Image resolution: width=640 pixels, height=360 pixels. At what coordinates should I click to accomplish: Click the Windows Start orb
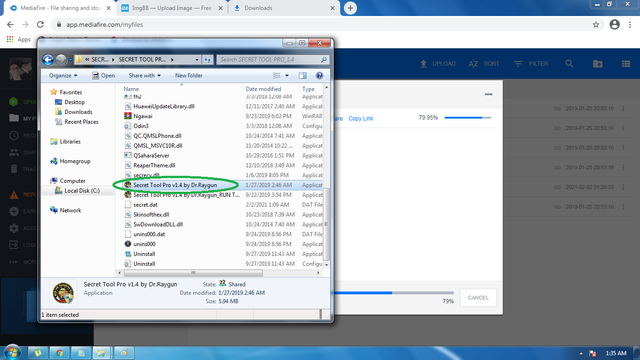(x=12, y=352)
